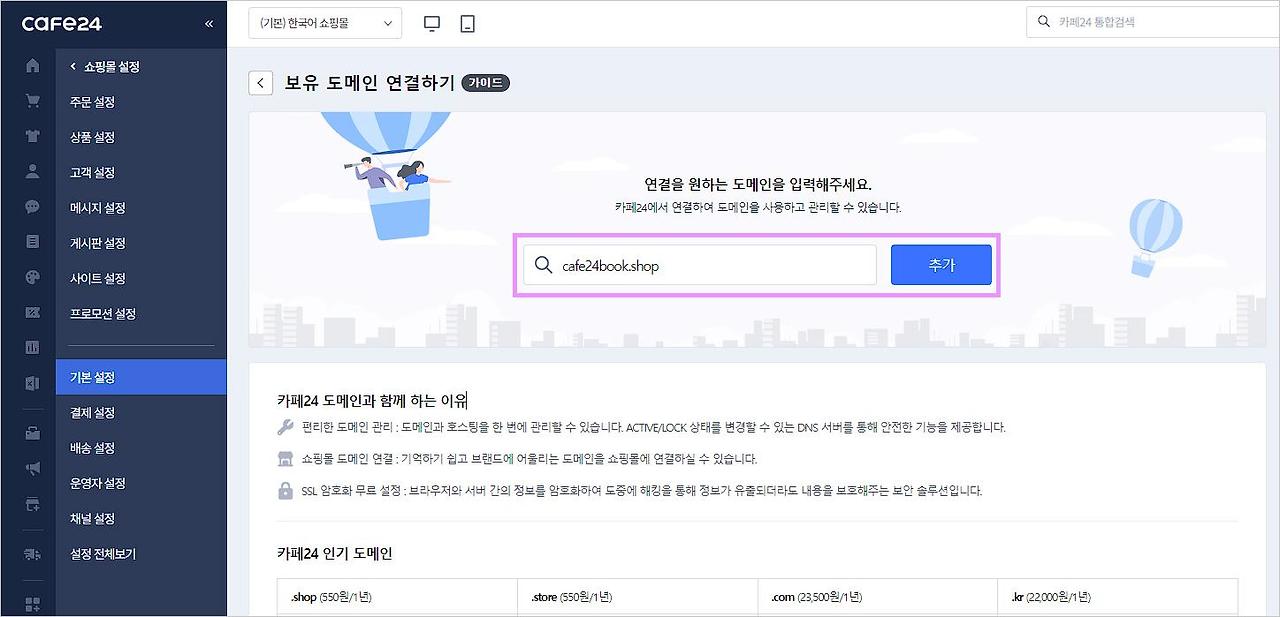The height and width of the screenshot is (617, 1280).
Task: Open the megaphone marketing icon
Action: 33,468
